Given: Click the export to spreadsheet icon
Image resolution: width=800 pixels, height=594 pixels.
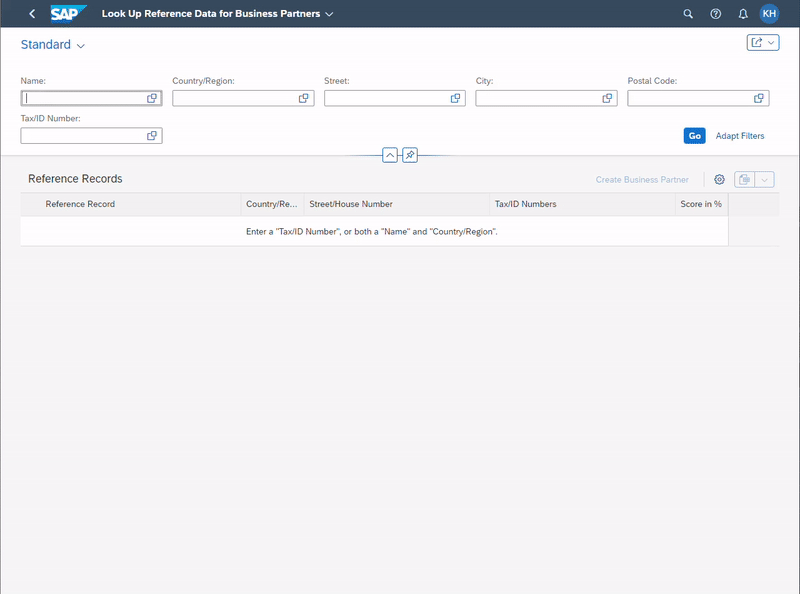Looking at the screenshot, I should pos(744,180).
